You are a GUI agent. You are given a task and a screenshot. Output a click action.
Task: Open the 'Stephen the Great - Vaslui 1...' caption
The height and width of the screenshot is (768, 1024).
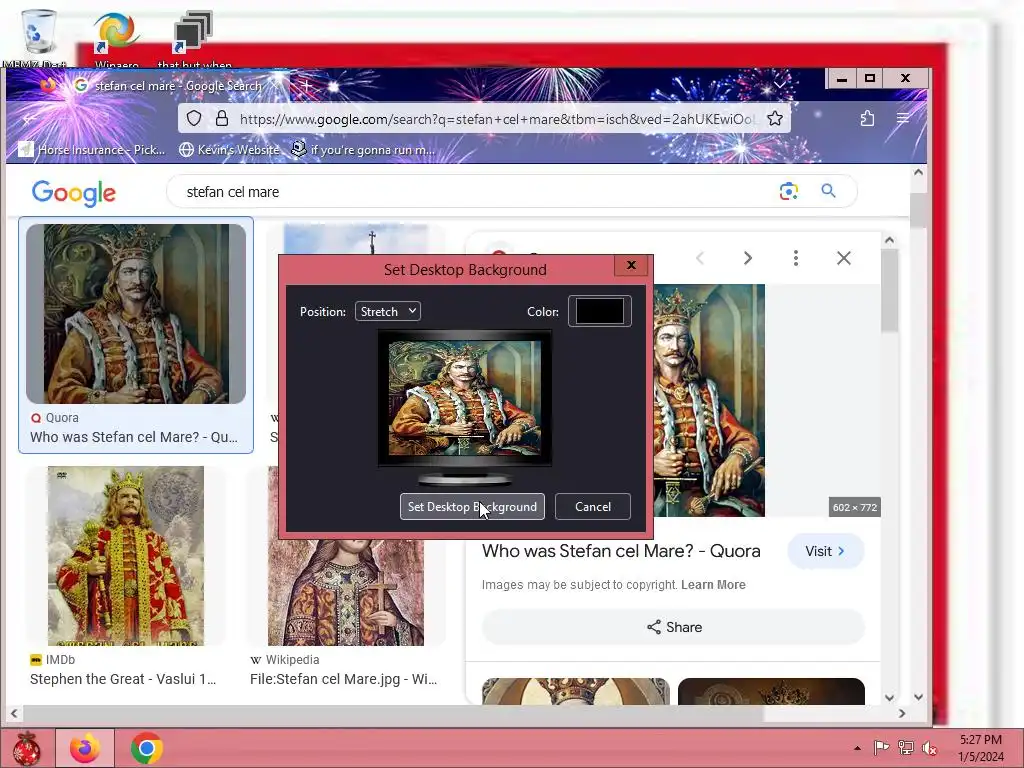pyautogui.click(x=123, y=679)
